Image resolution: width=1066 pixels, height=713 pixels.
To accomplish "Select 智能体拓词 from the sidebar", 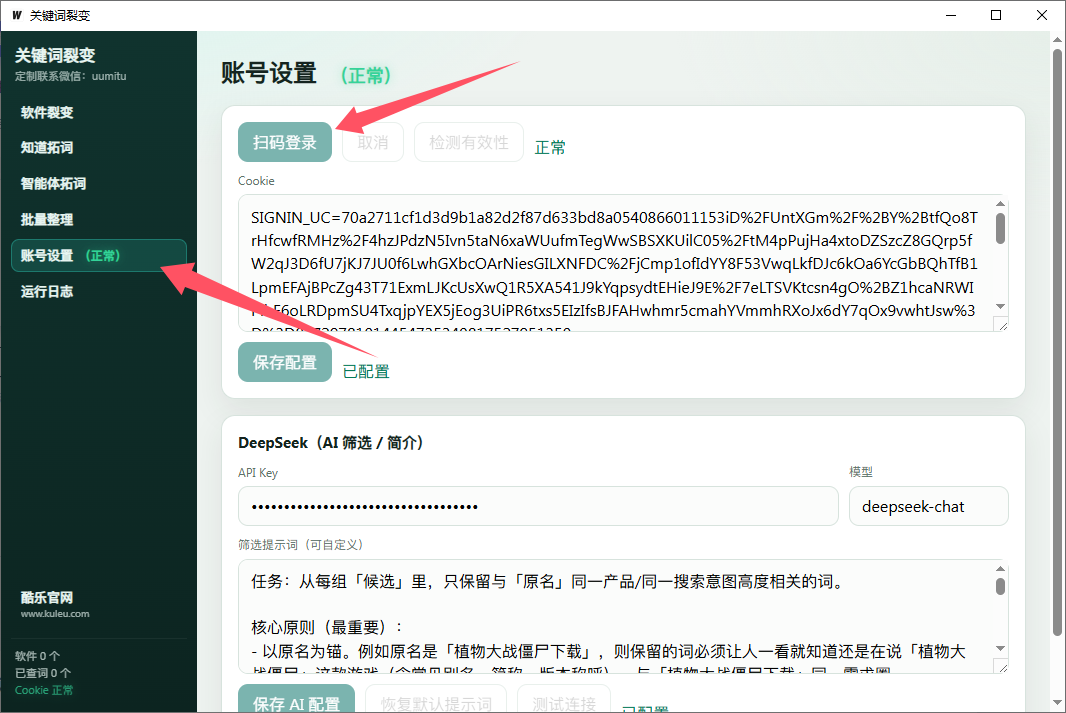I will (x=53, y=184).
